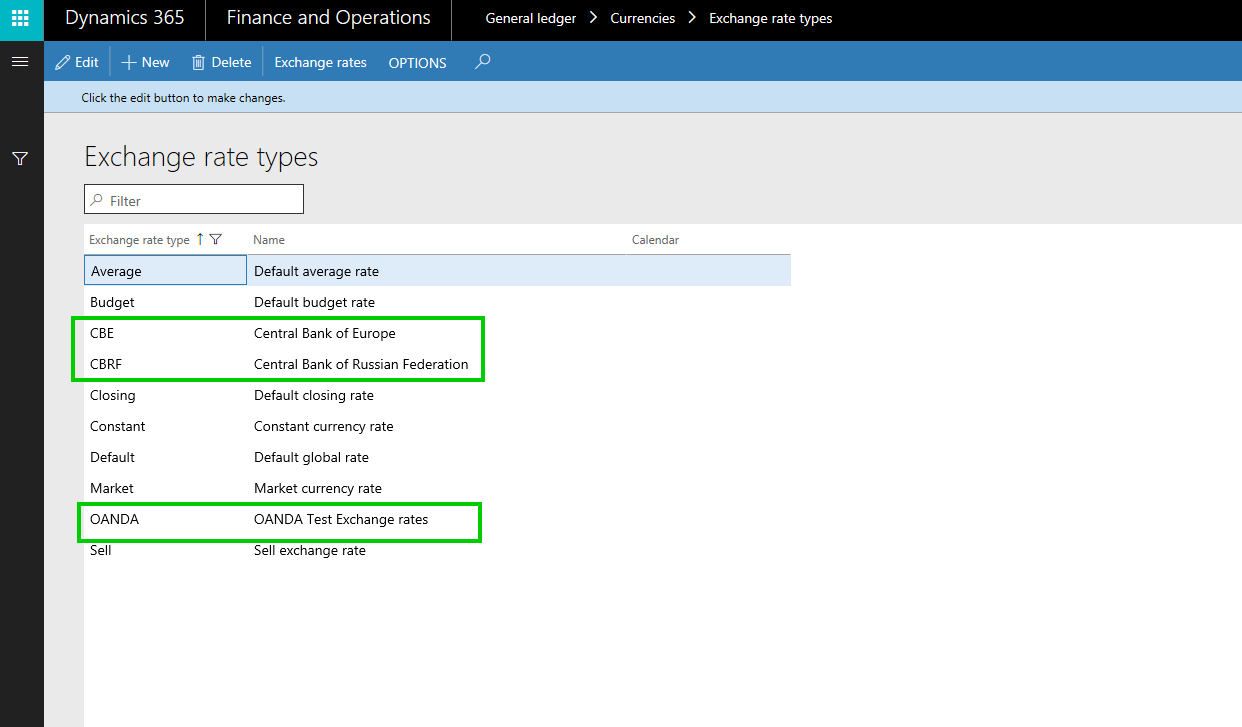Create a New exchange rate type
The image size is (1242, 727).
(146, 62)
